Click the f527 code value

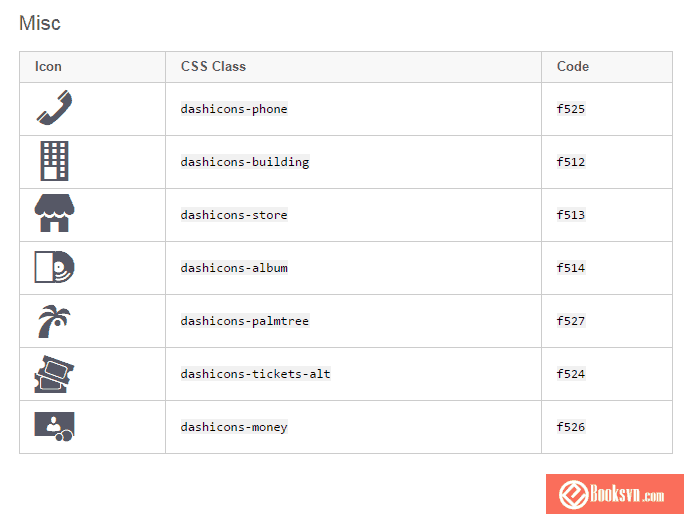click(571, 321)
